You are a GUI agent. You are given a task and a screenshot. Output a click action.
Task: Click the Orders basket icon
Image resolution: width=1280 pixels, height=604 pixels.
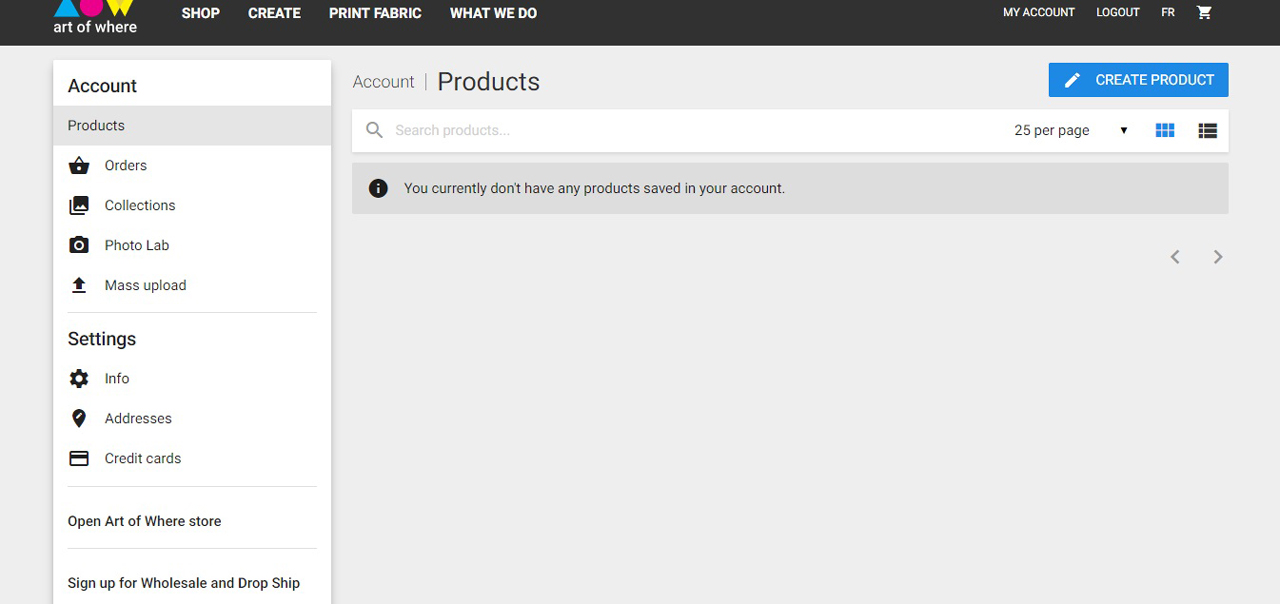click(79, 166)
